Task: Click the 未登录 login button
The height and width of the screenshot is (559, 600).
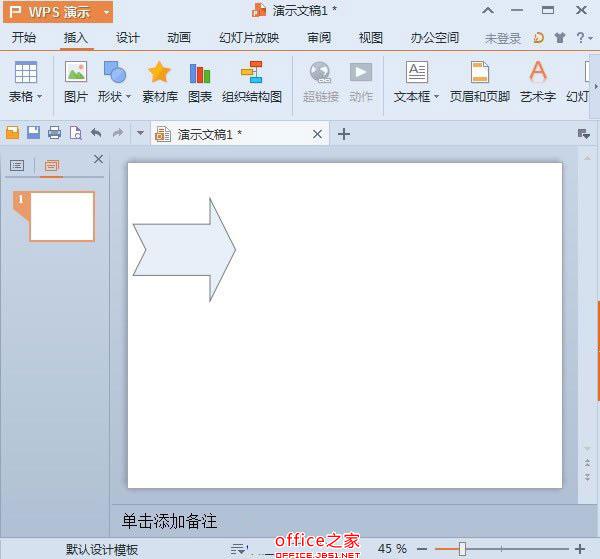Action: click(x=502, y=38)
